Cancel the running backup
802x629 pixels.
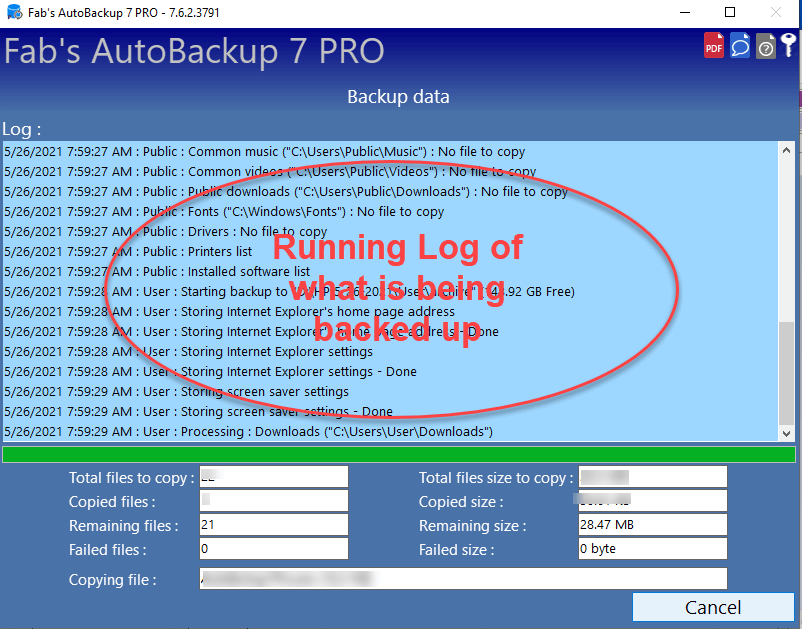tap(713, 608)
